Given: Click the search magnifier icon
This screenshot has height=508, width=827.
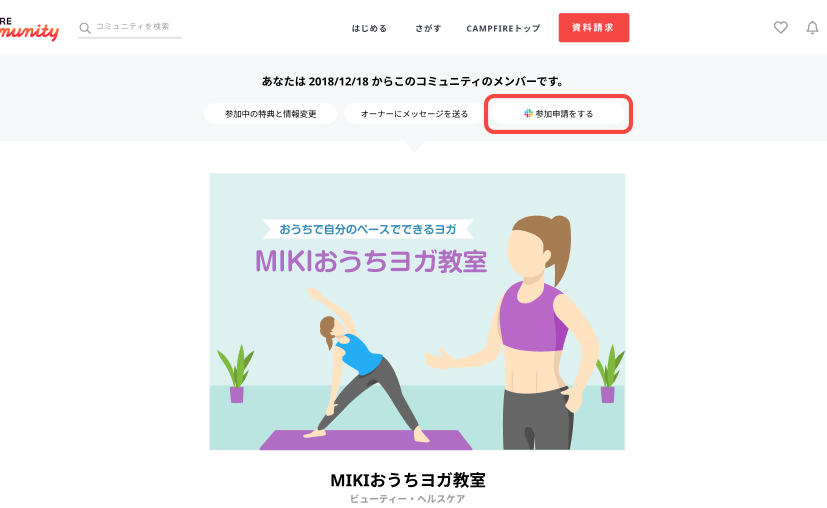Looking at the screenshot, I should pyautogui.click(x=84, y=28).
